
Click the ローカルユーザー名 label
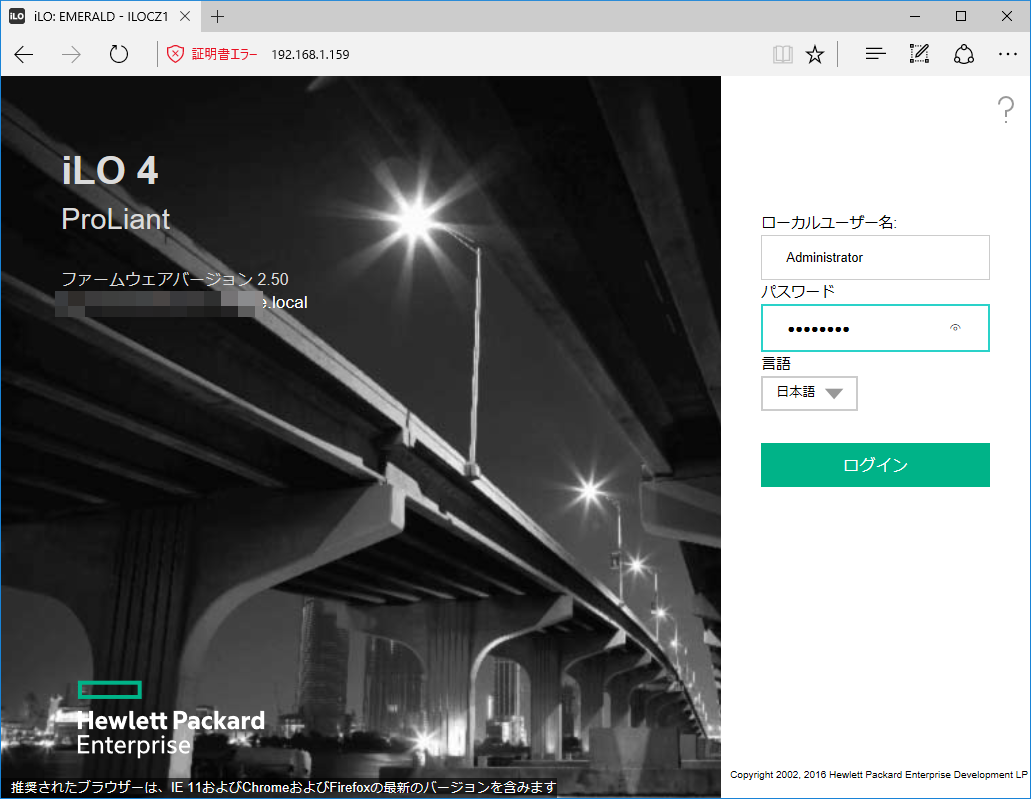pos(828,222)
